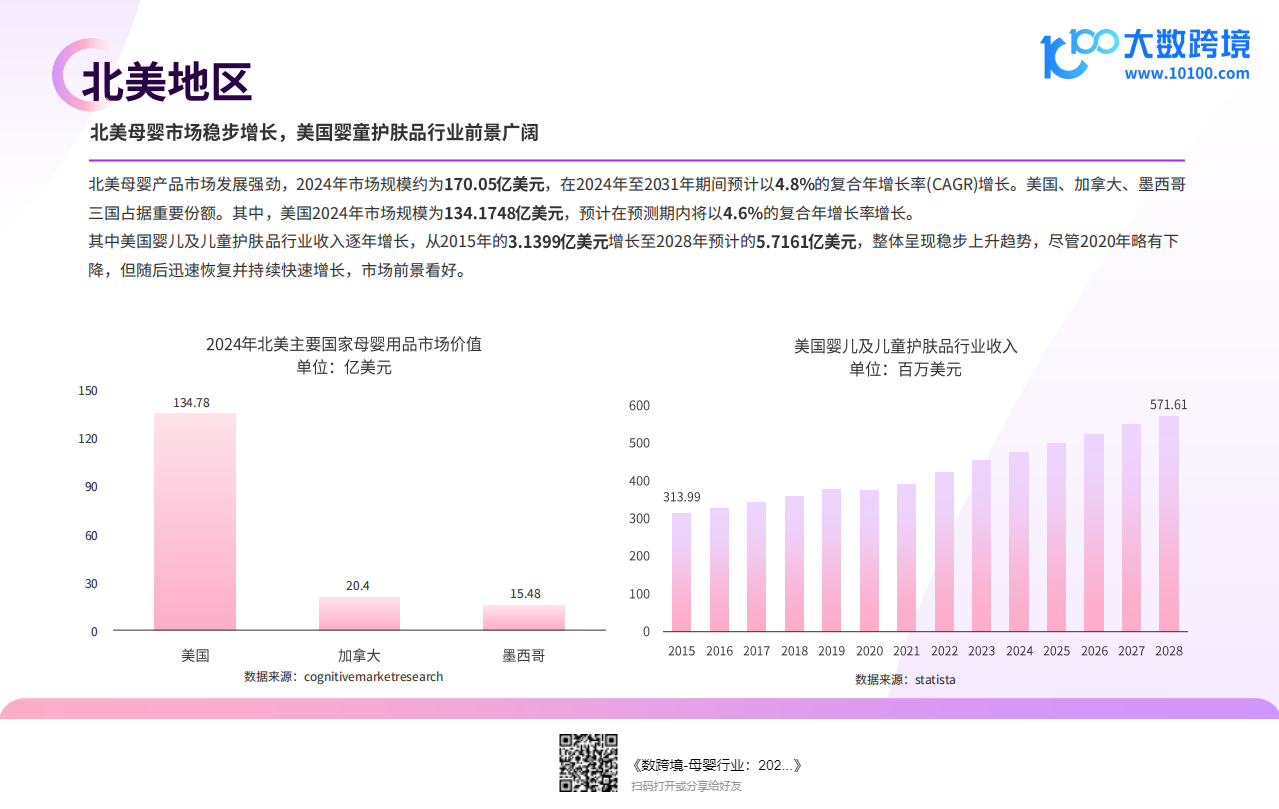Select the 北美地区 heading
The width and height of the screenshot is (1279, 809).
[x=166, y=80]
